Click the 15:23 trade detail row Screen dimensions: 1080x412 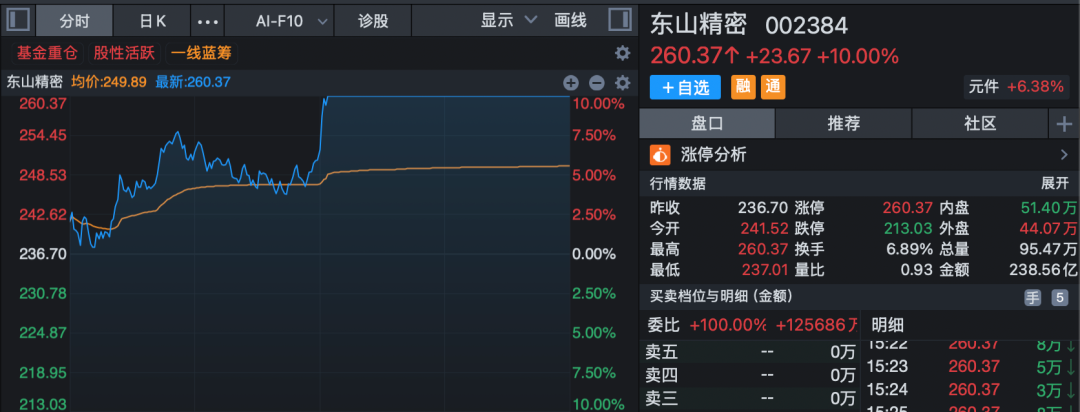coord(971,367)
